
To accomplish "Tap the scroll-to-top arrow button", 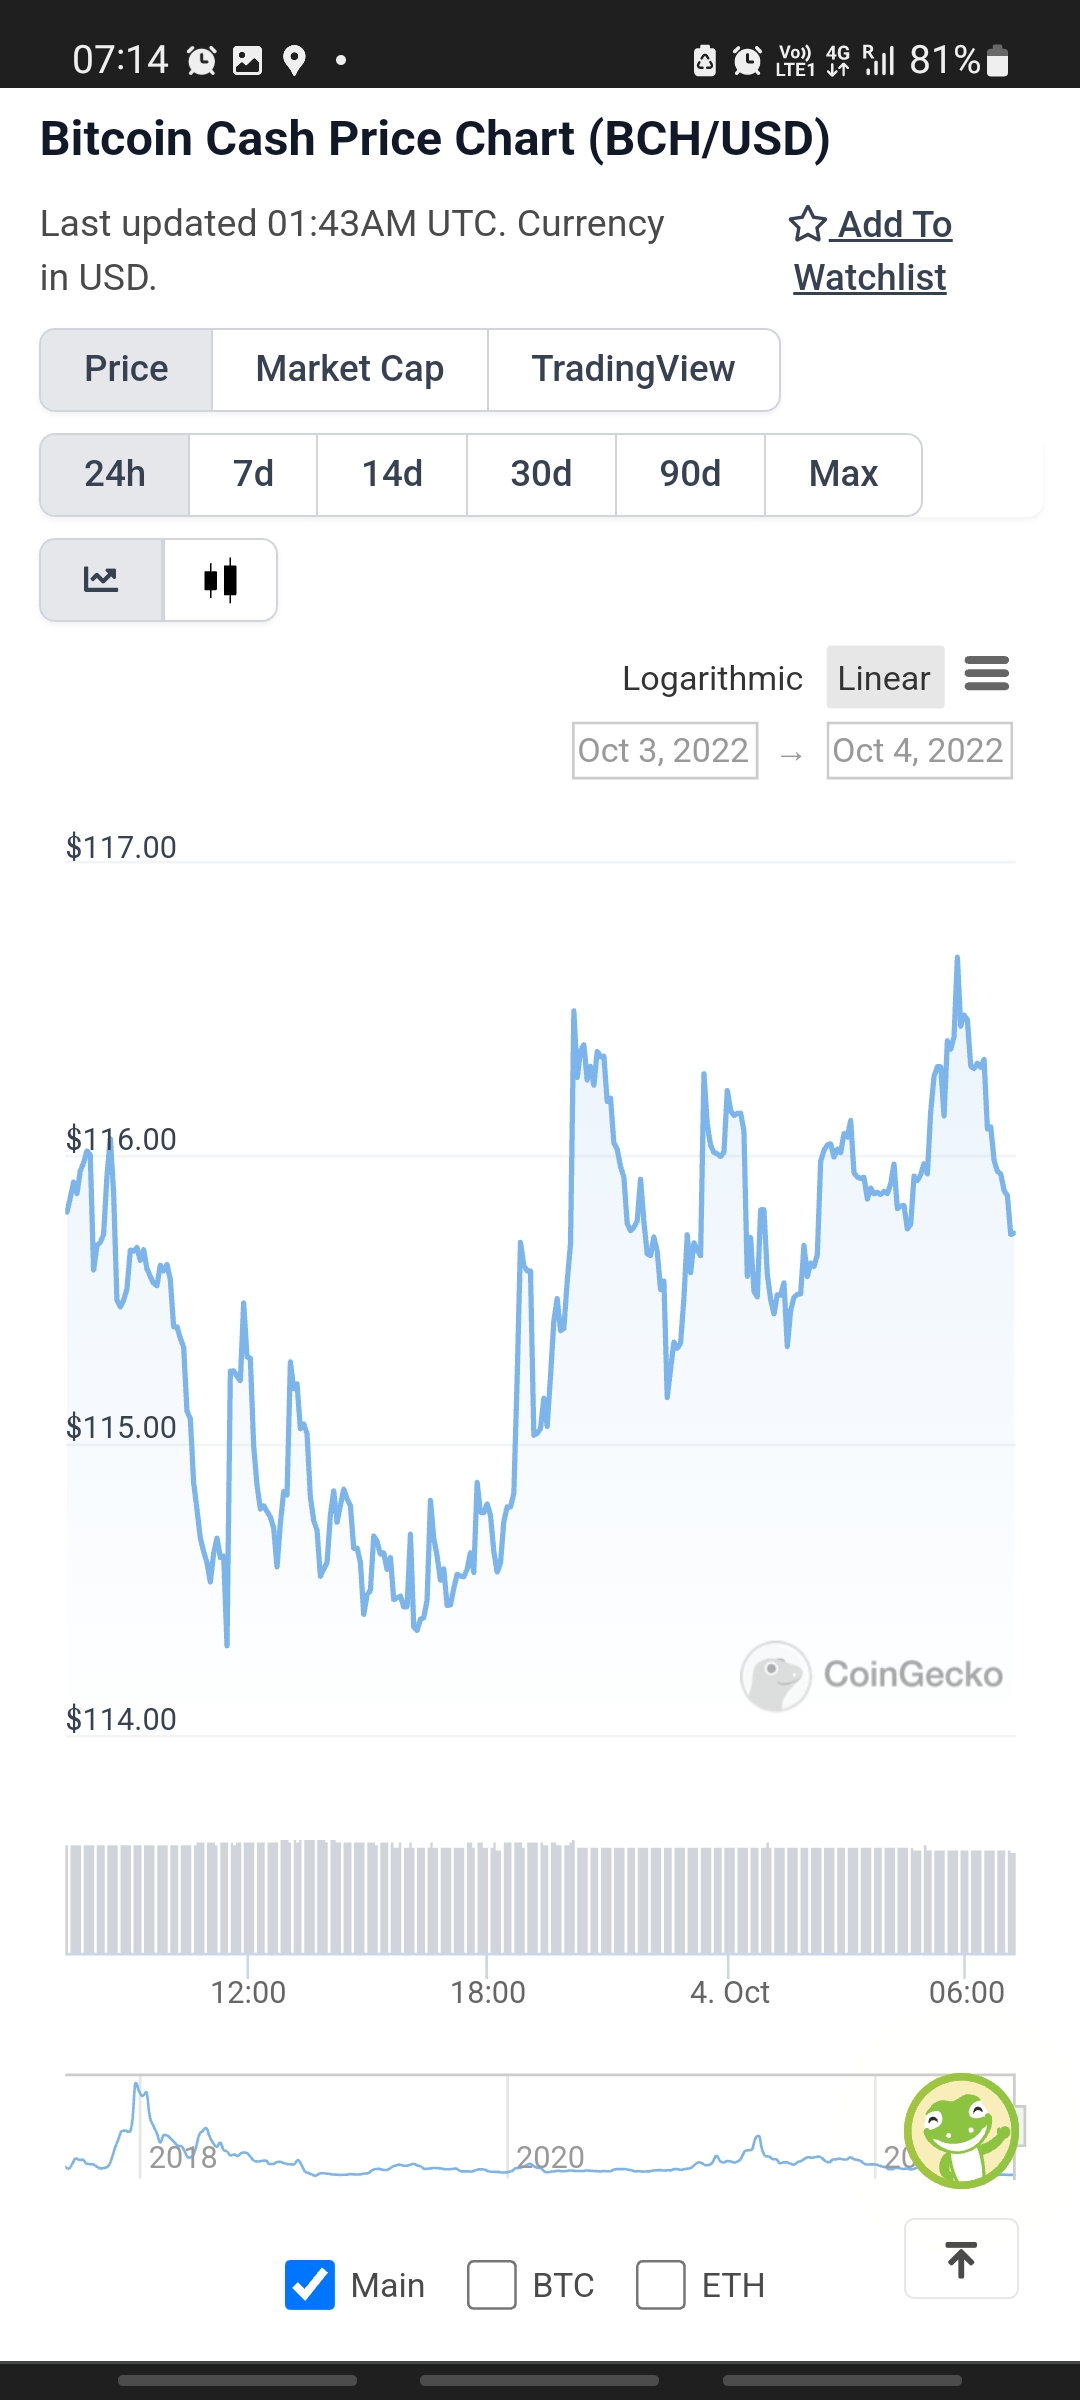I will pos(961,2258).
